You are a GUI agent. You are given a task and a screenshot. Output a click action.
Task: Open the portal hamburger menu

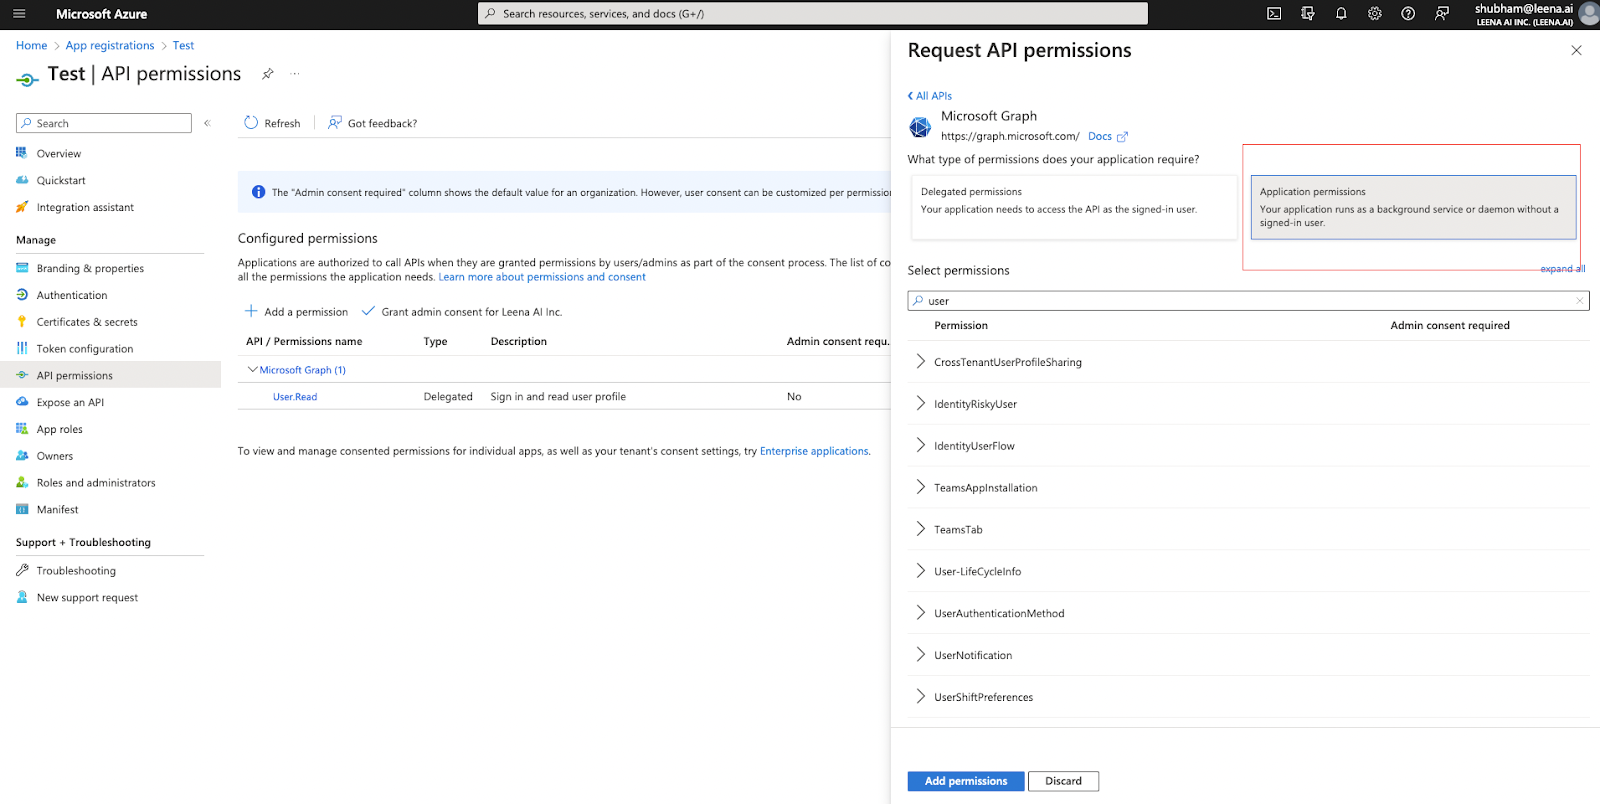[19, 14]
